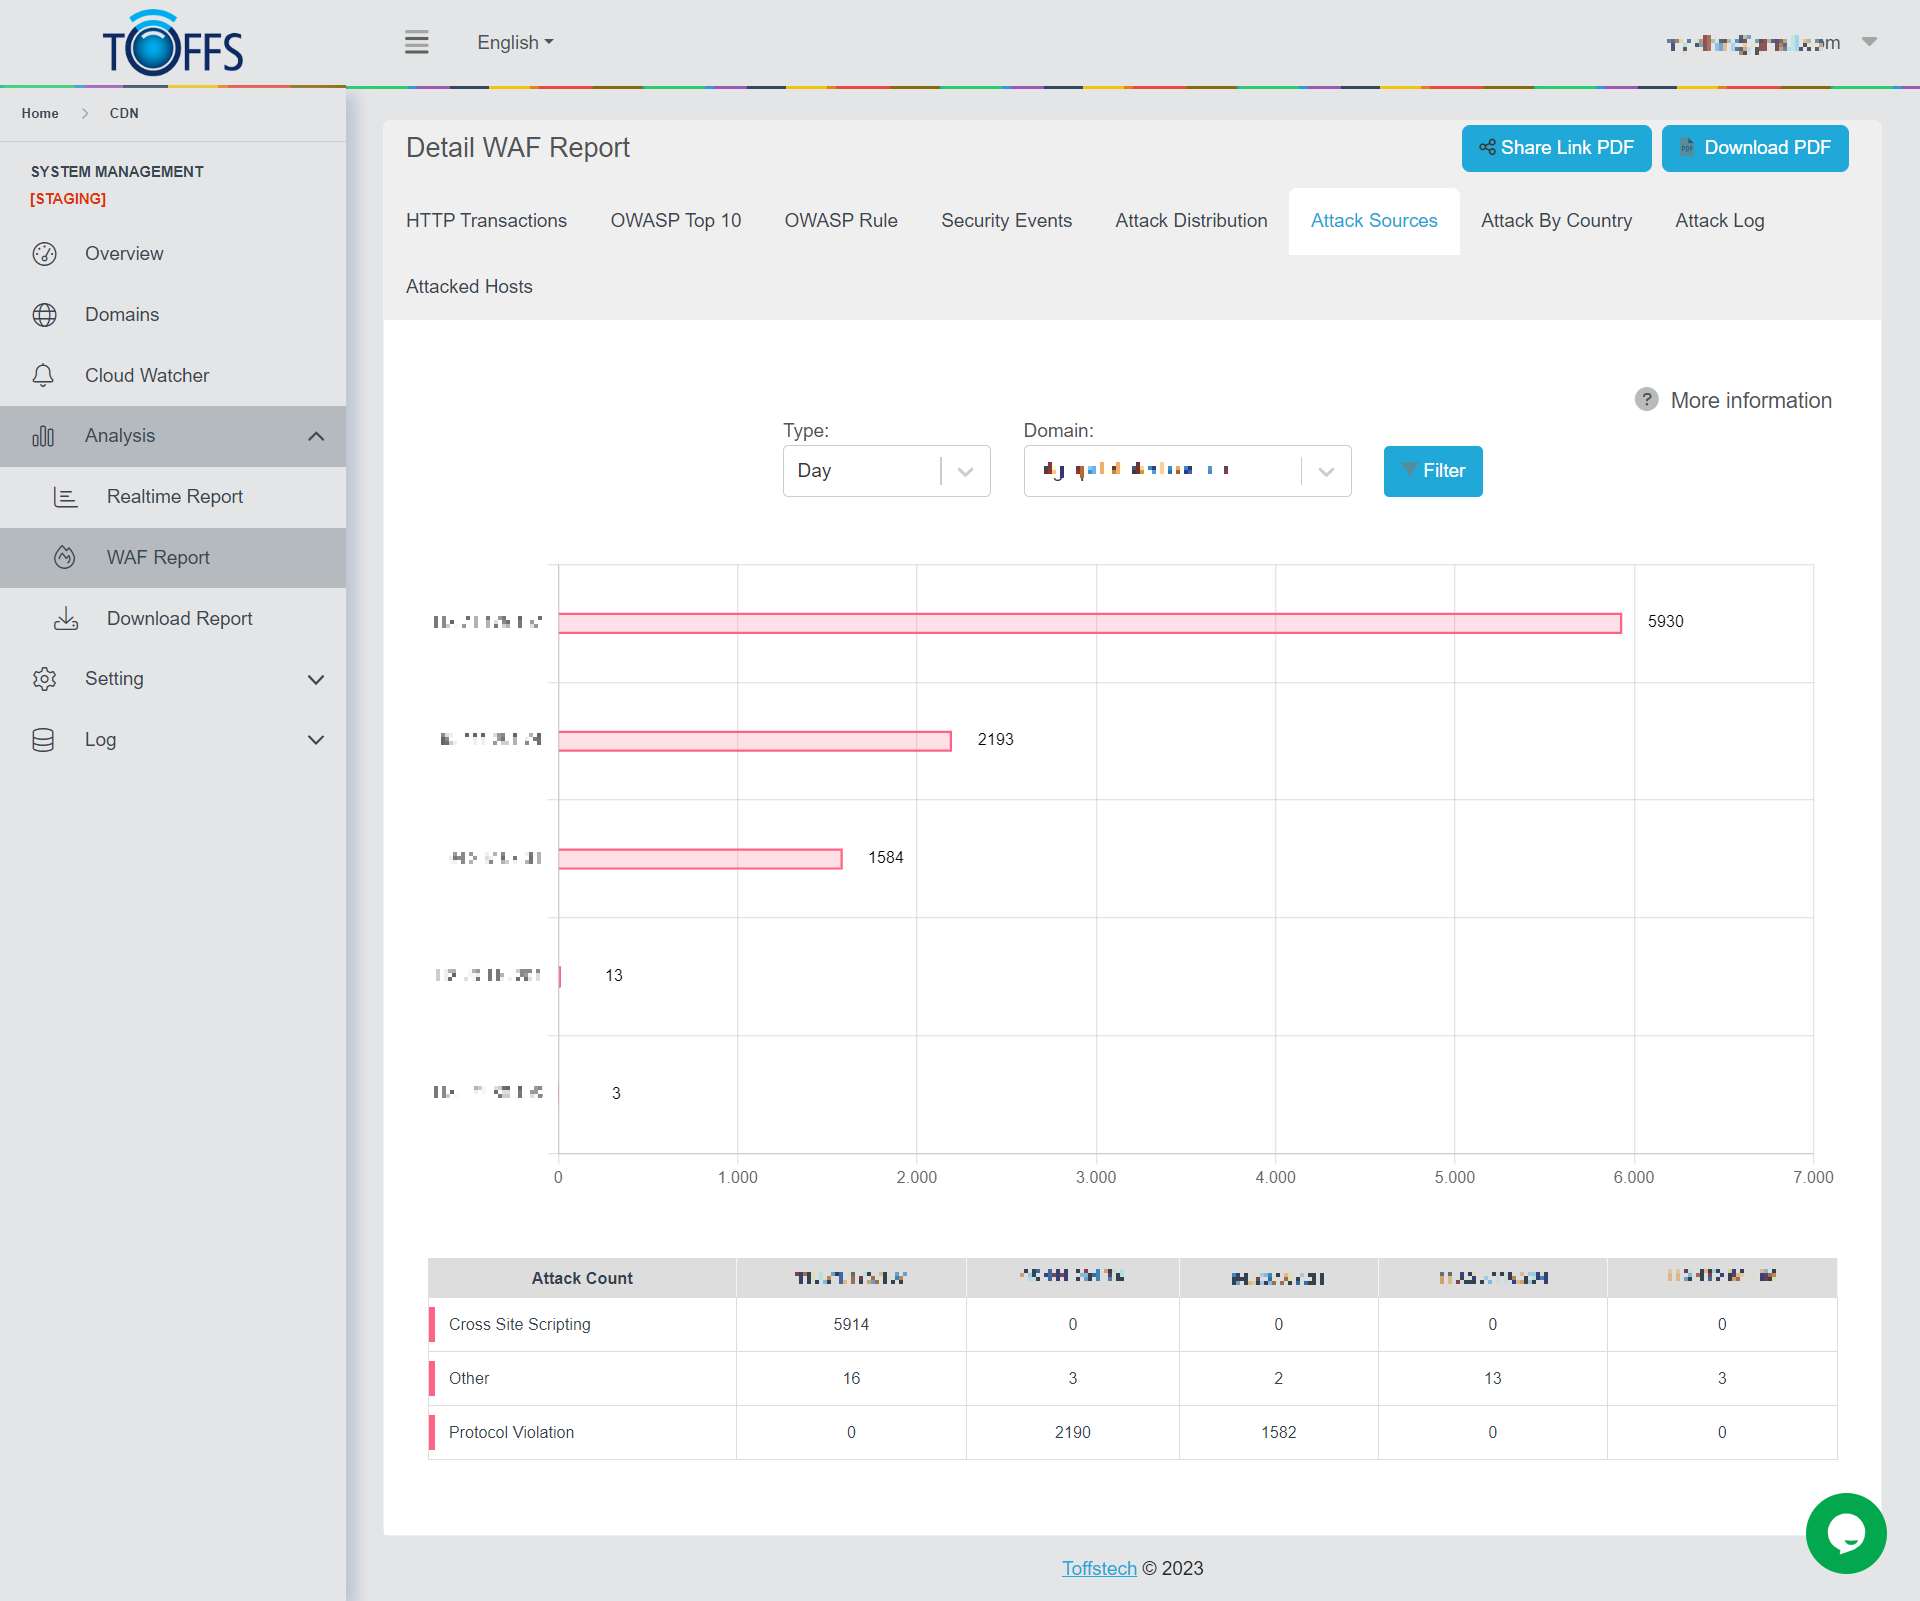Open the English language dropdown

click(515, 43)
